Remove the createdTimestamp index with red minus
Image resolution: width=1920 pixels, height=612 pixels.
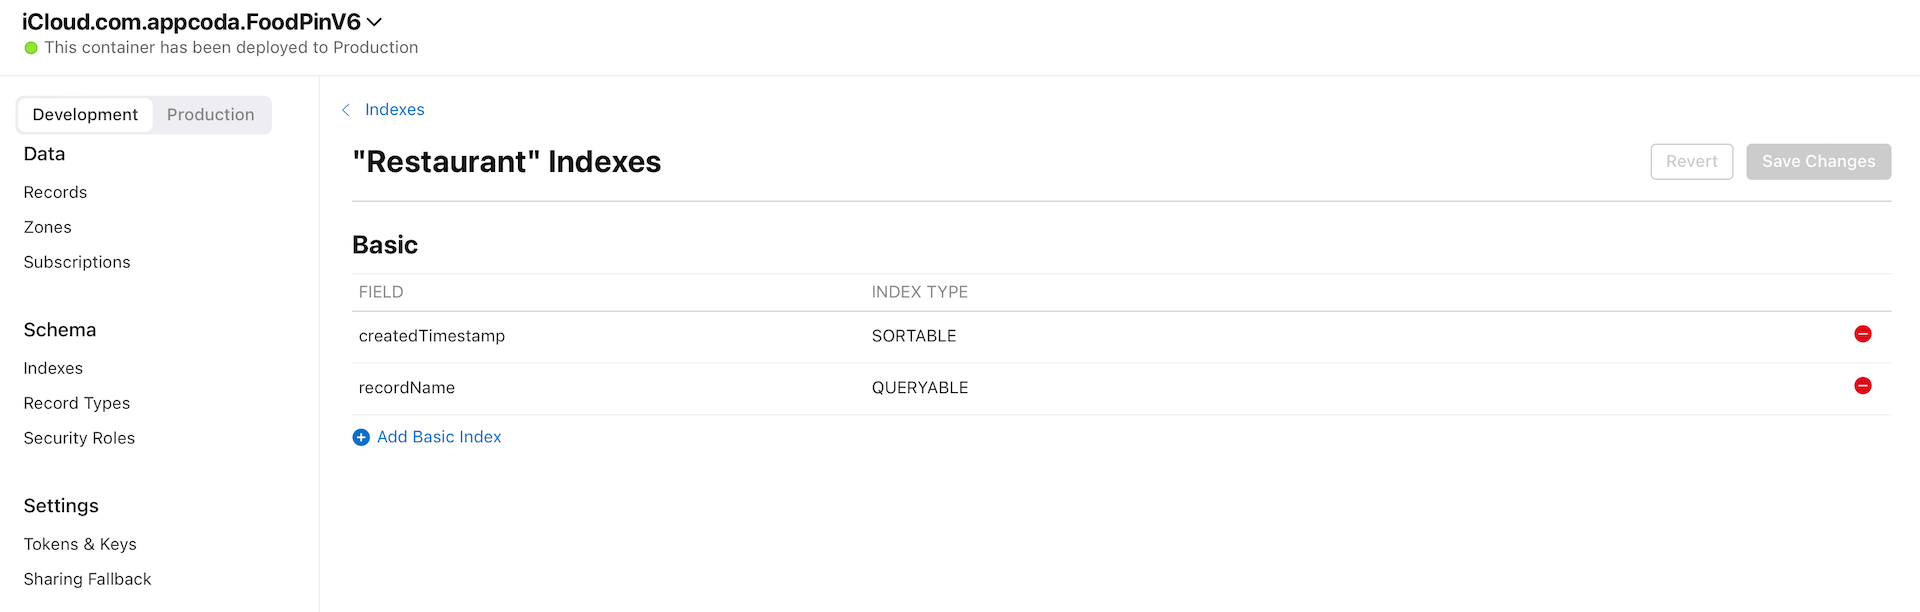[x=1862, y=334]
